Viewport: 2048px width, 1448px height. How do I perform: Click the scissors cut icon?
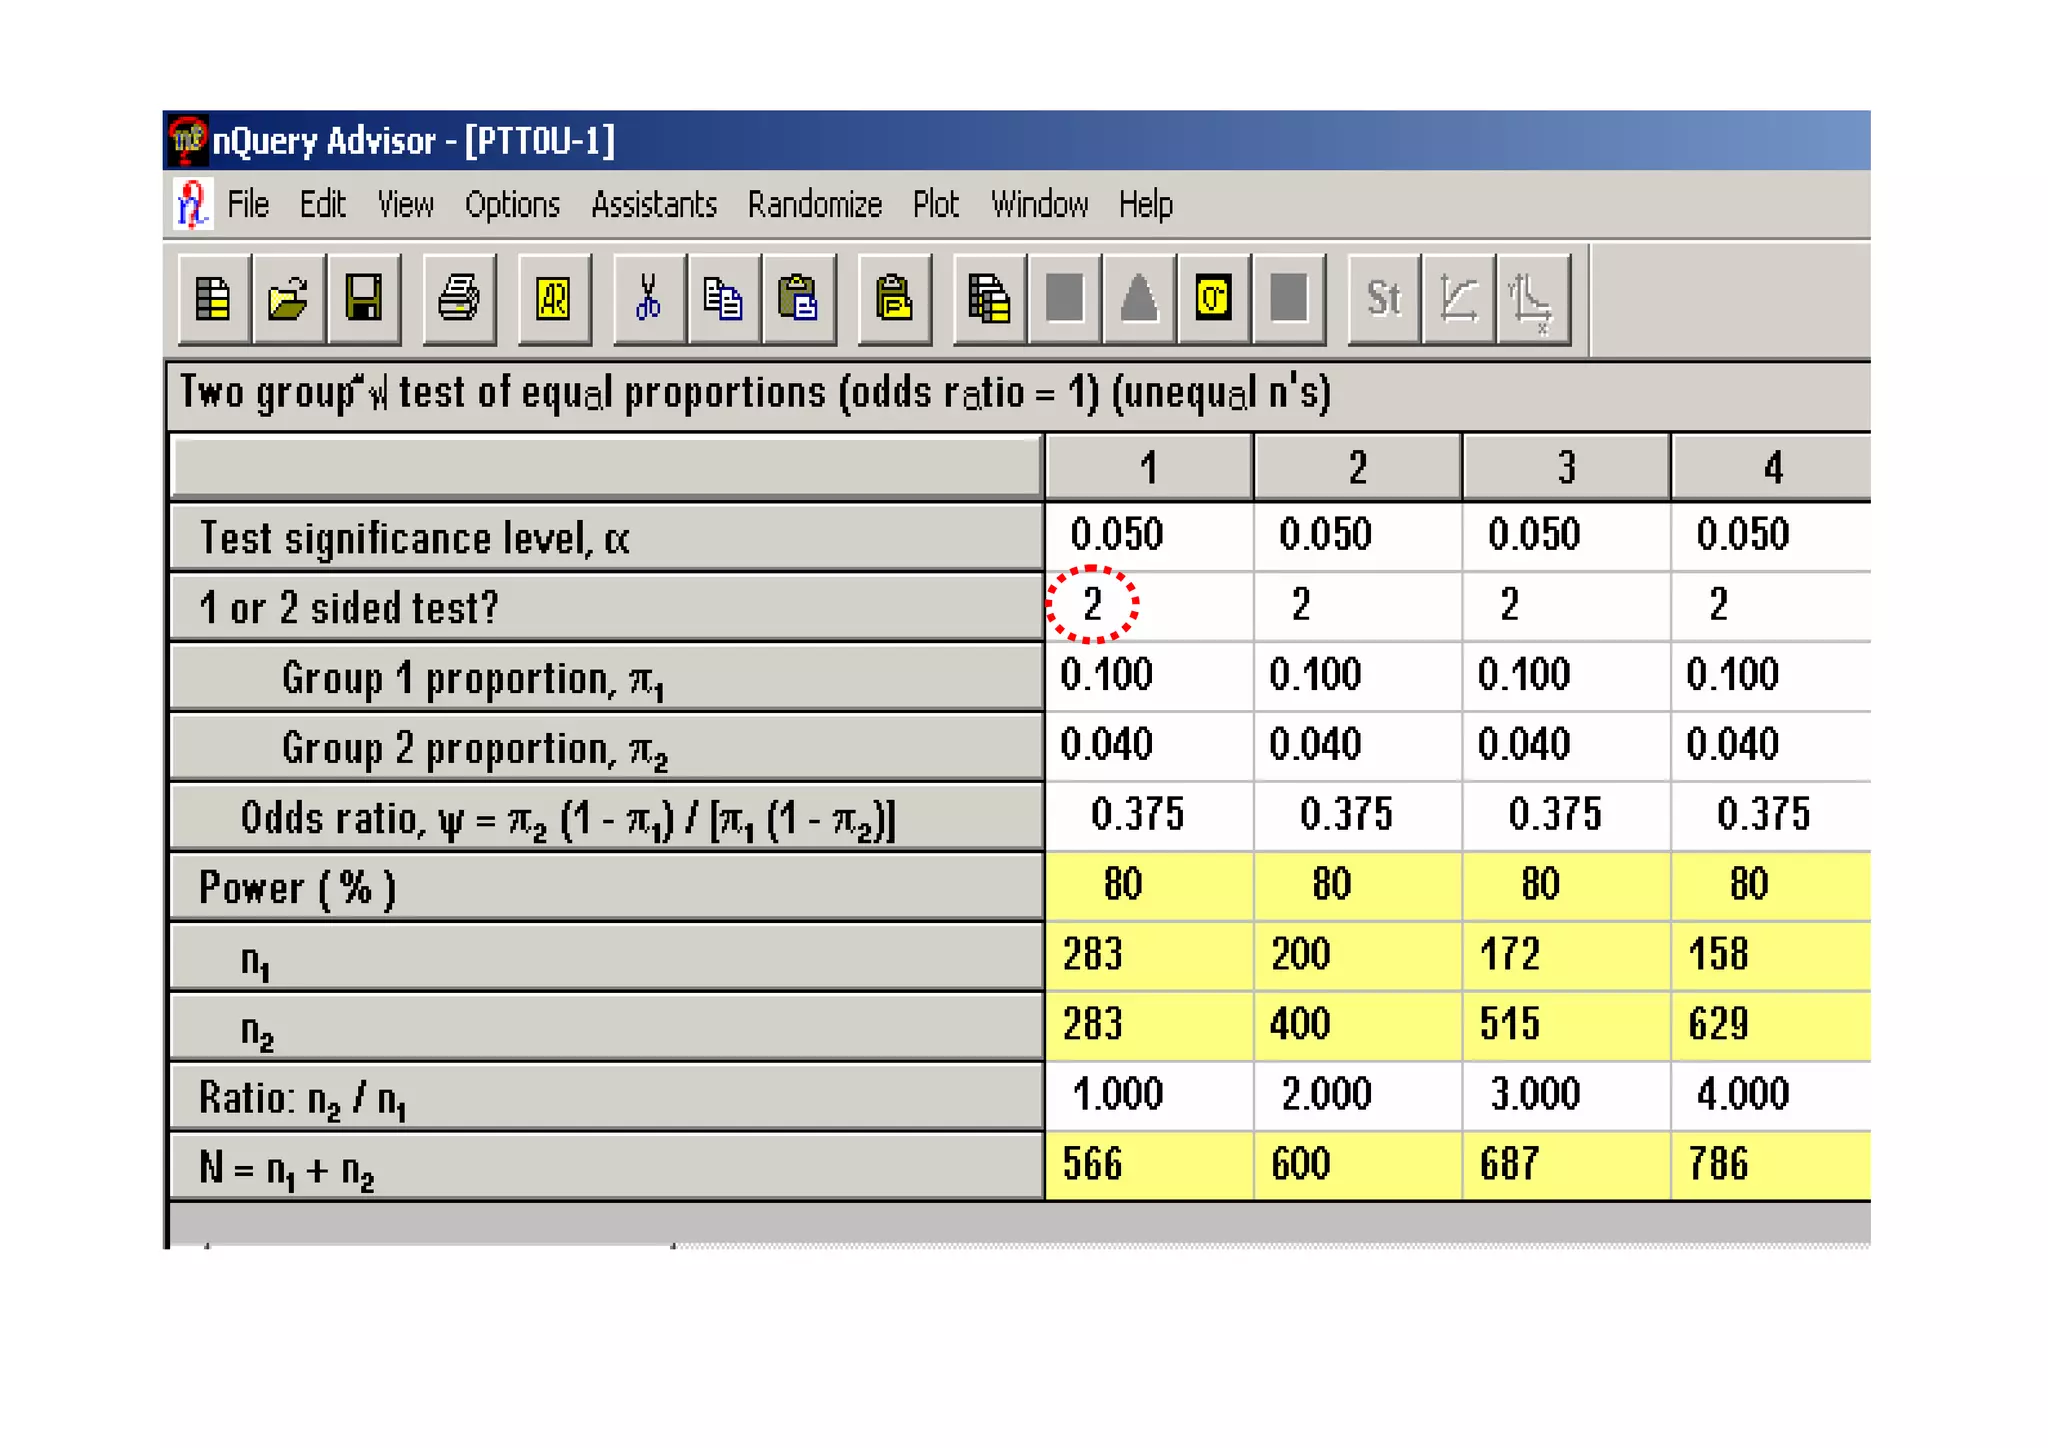tap(648, 298)
